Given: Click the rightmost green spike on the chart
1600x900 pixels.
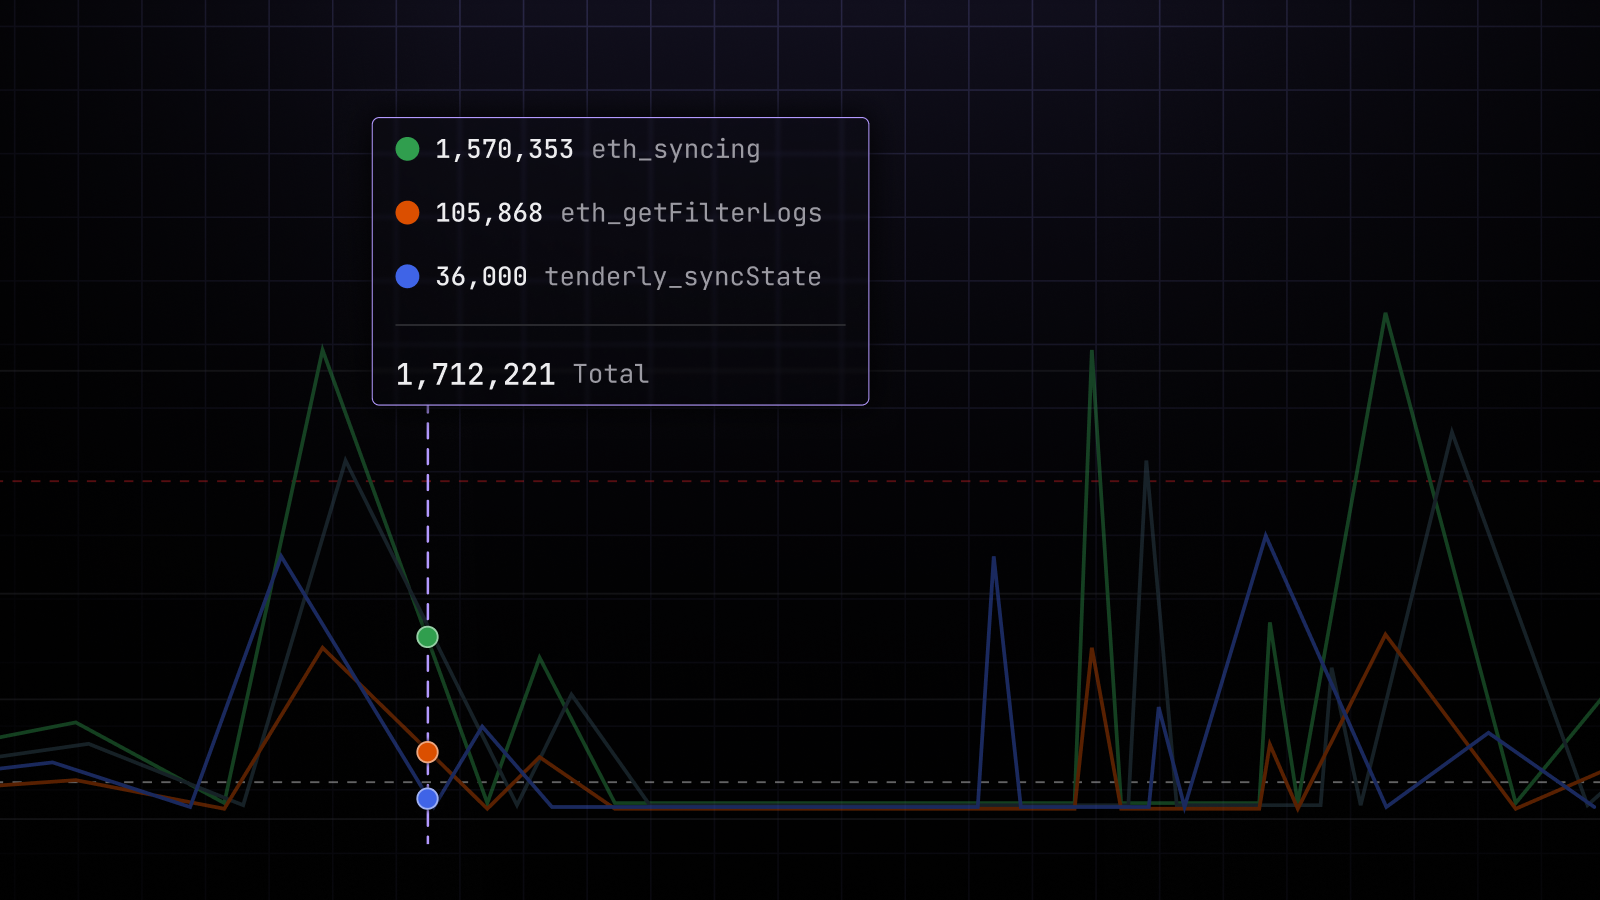Looking at the screenshot, I should 1385,315.
